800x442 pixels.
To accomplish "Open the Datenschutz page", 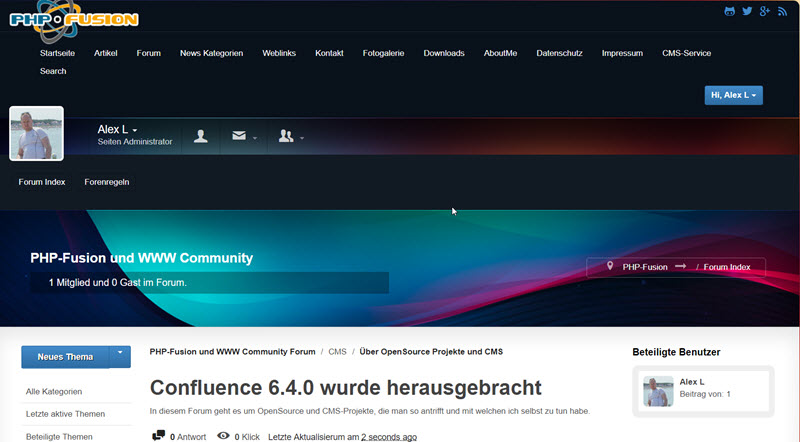I will pos(559,53).
